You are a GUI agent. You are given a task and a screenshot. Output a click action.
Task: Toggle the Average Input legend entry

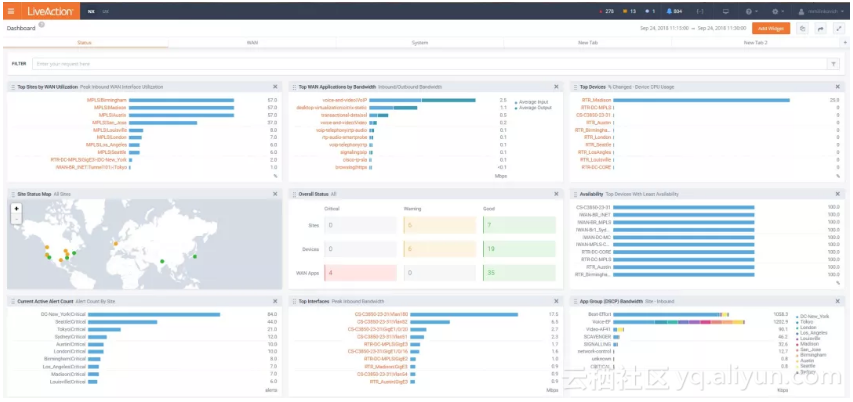pos(533,102)
